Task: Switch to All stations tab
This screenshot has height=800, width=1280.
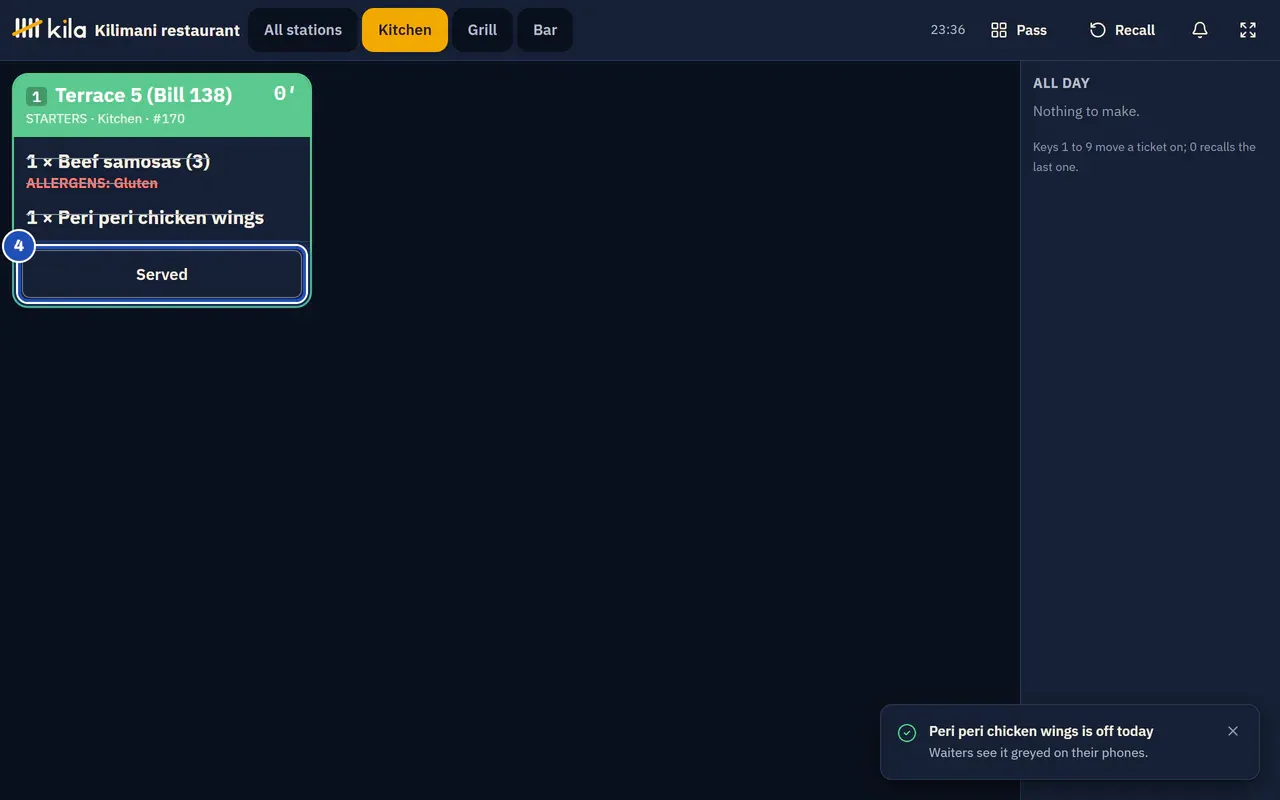Action: 303,30
